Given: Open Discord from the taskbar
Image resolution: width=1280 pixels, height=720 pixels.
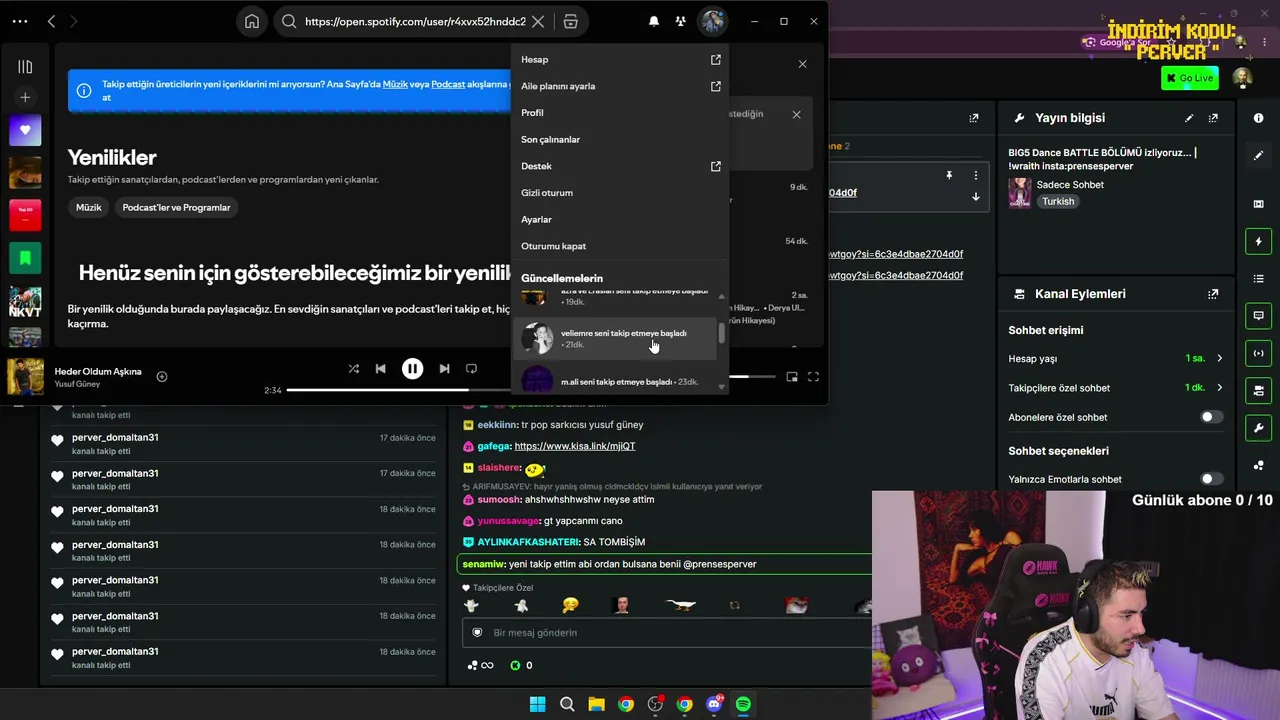Looking at the screenshot, I should [714, 704].
